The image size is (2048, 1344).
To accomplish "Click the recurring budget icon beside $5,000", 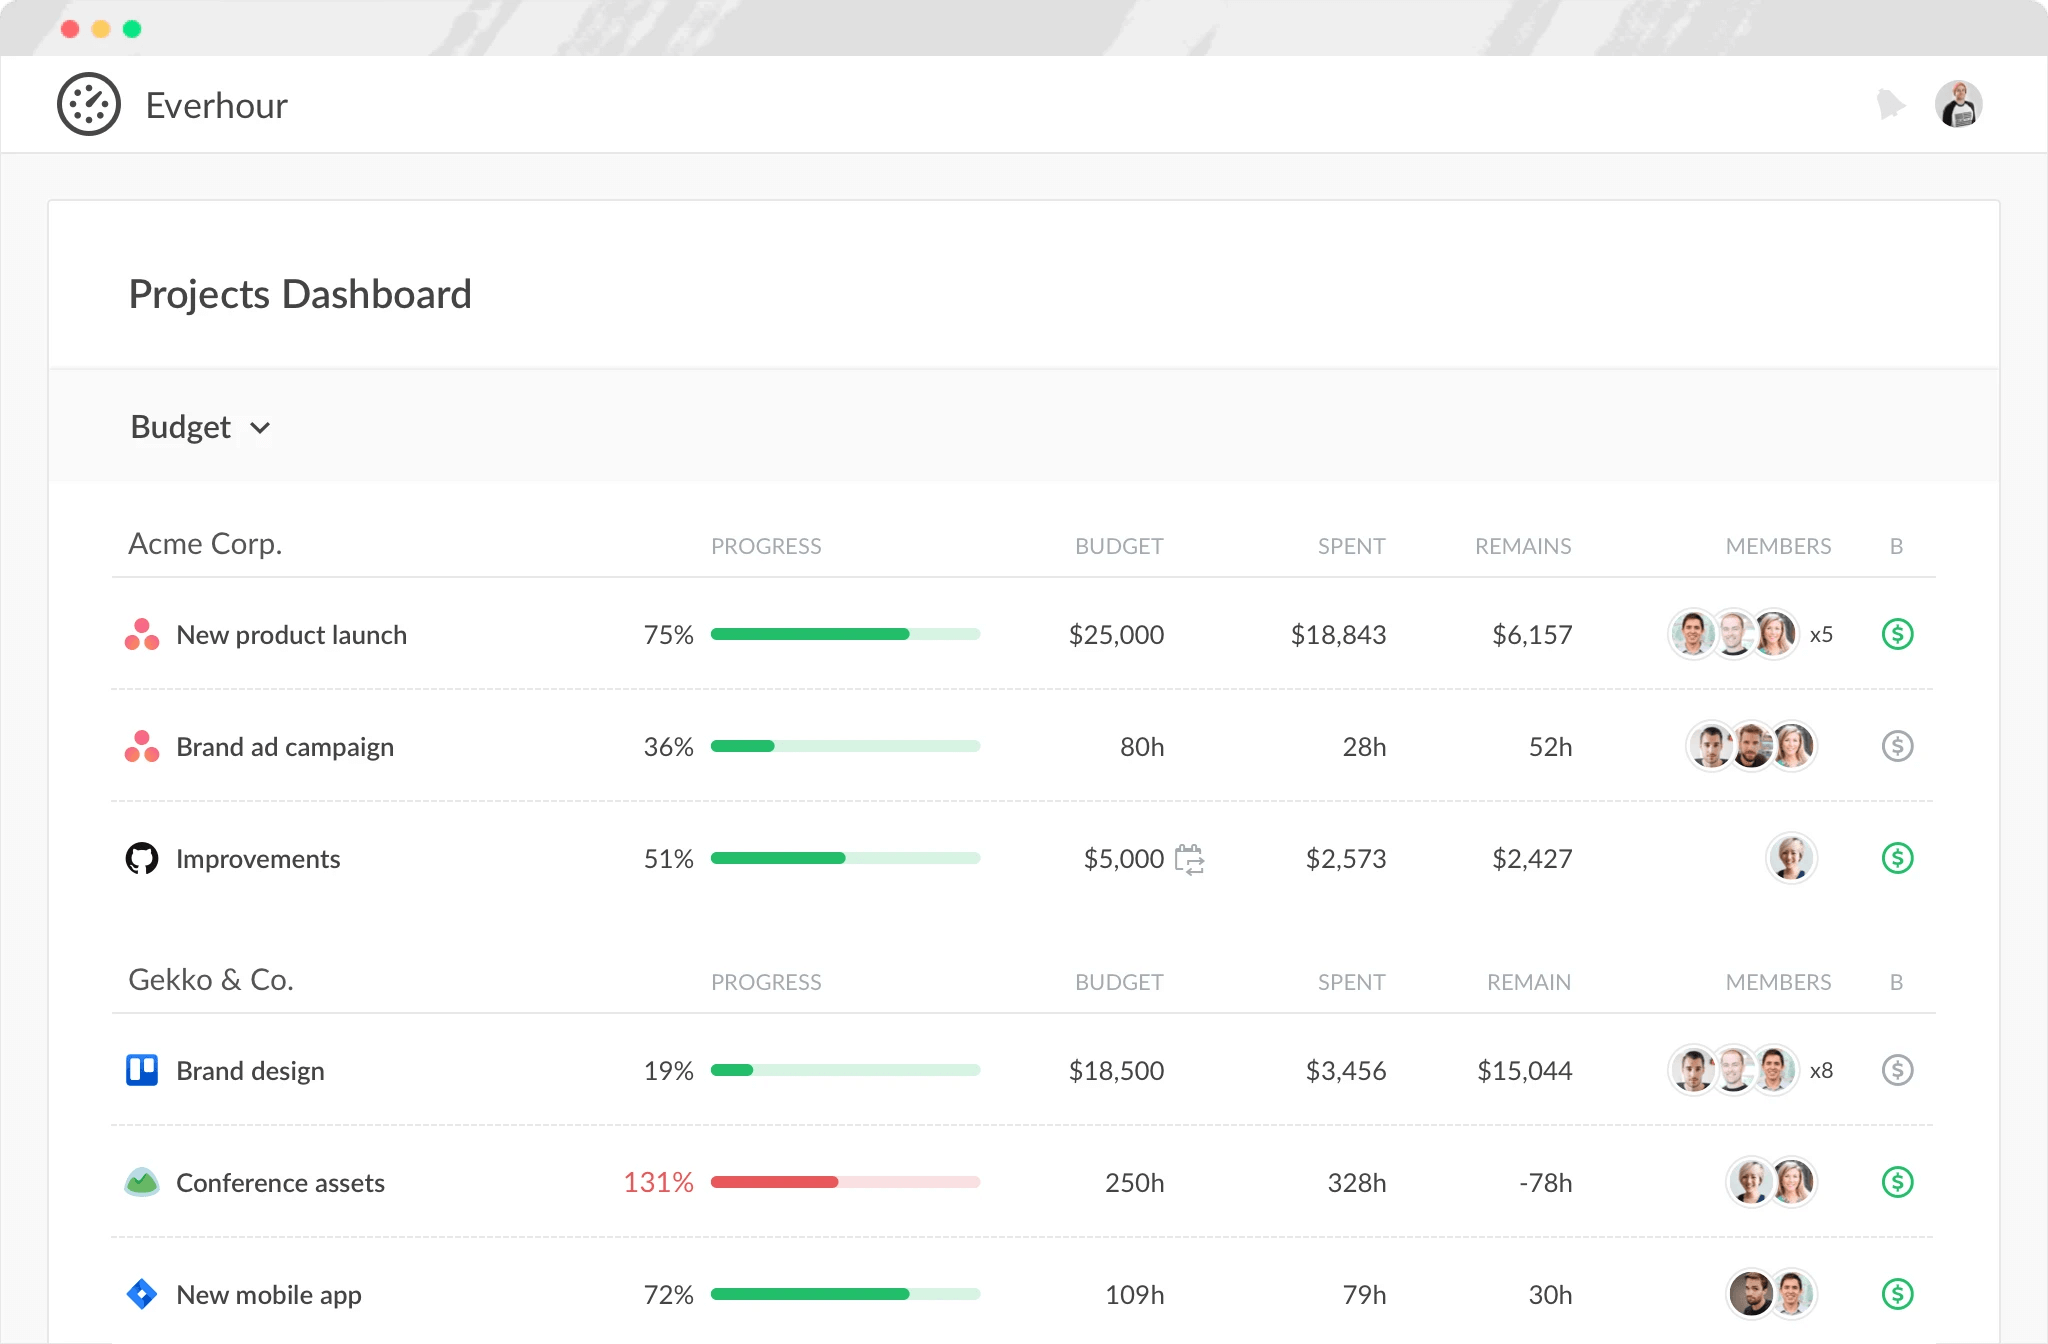I will (x=1191, y=858).
